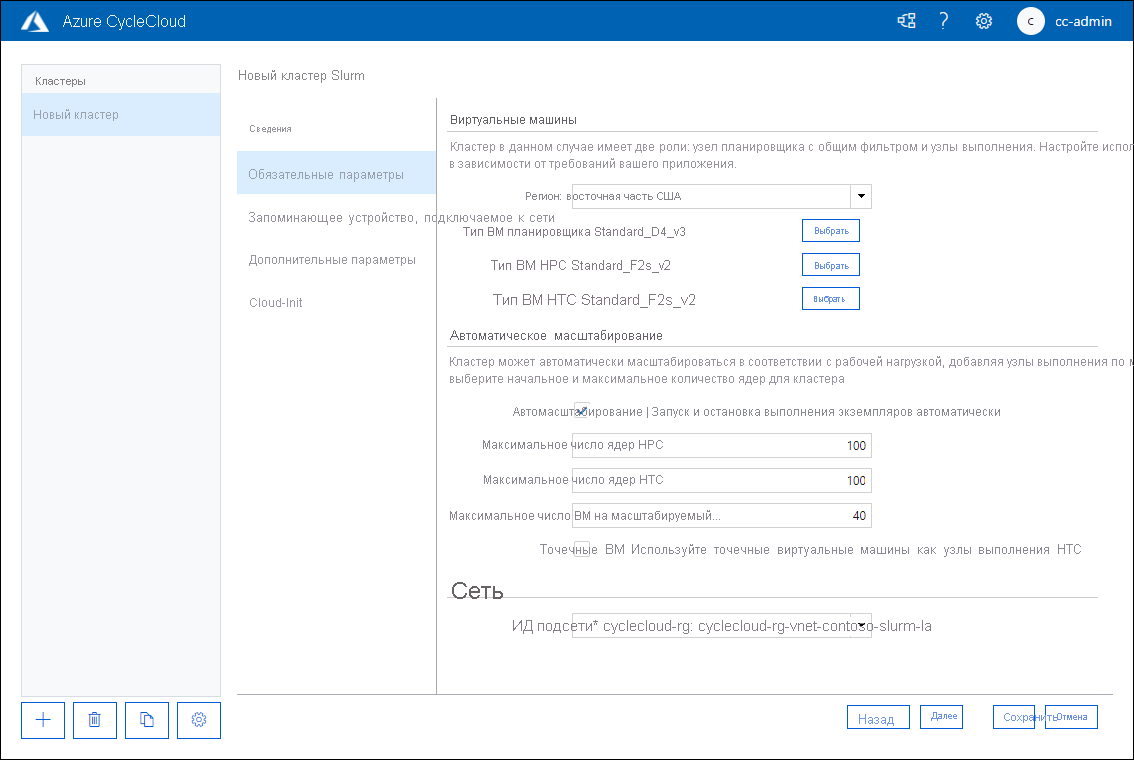Image resolution: width=1134 pixels, height=760 pixels.
Task: Open the Сведения section
Action: [270, 129]
